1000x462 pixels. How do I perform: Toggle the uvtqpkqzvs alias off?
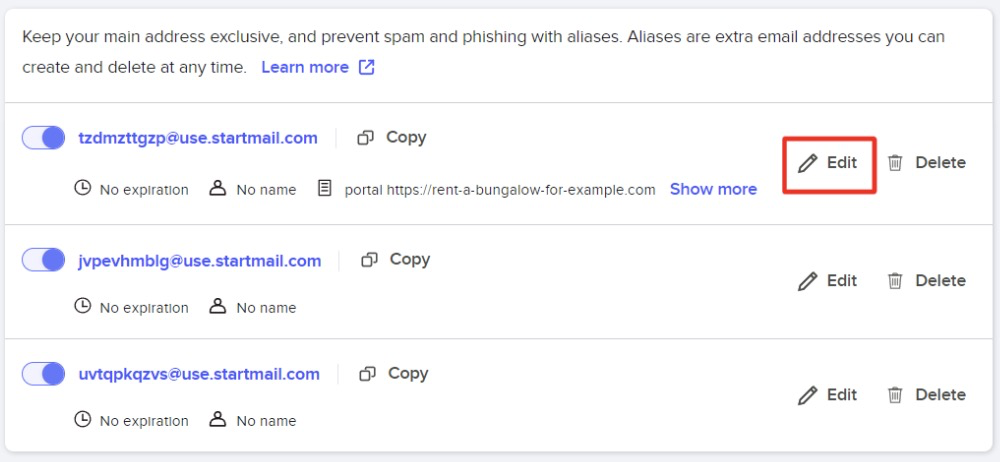click(x=44, y=375)
